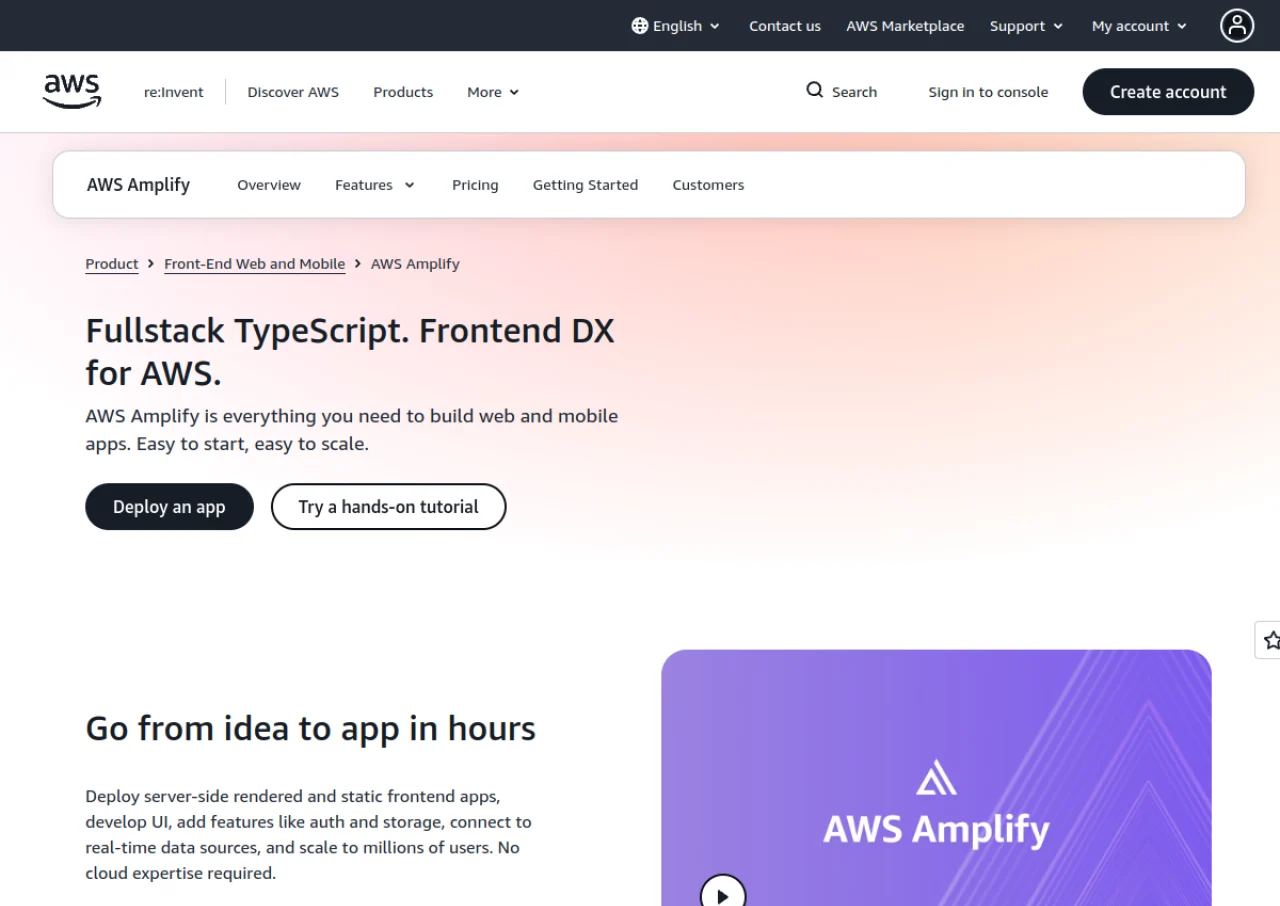1280x906 pixels.
Task: Play the AWS Amplify video
Action: [723, 897]
